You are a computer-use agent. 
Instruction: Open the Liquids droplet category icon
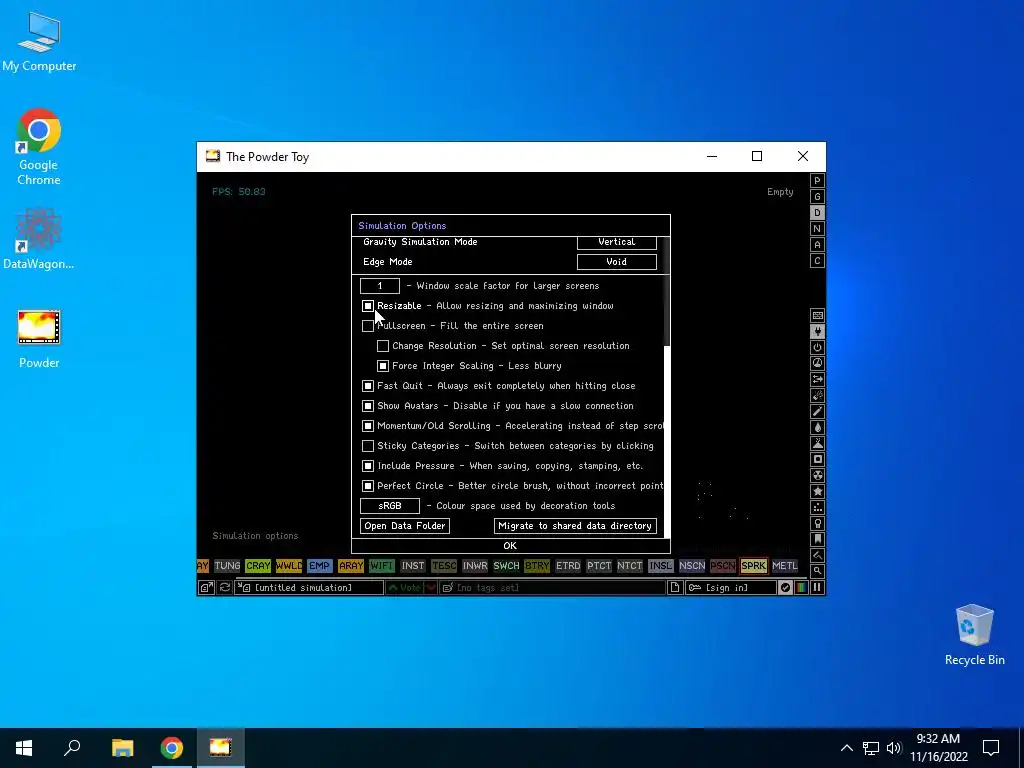pos(817,427)
